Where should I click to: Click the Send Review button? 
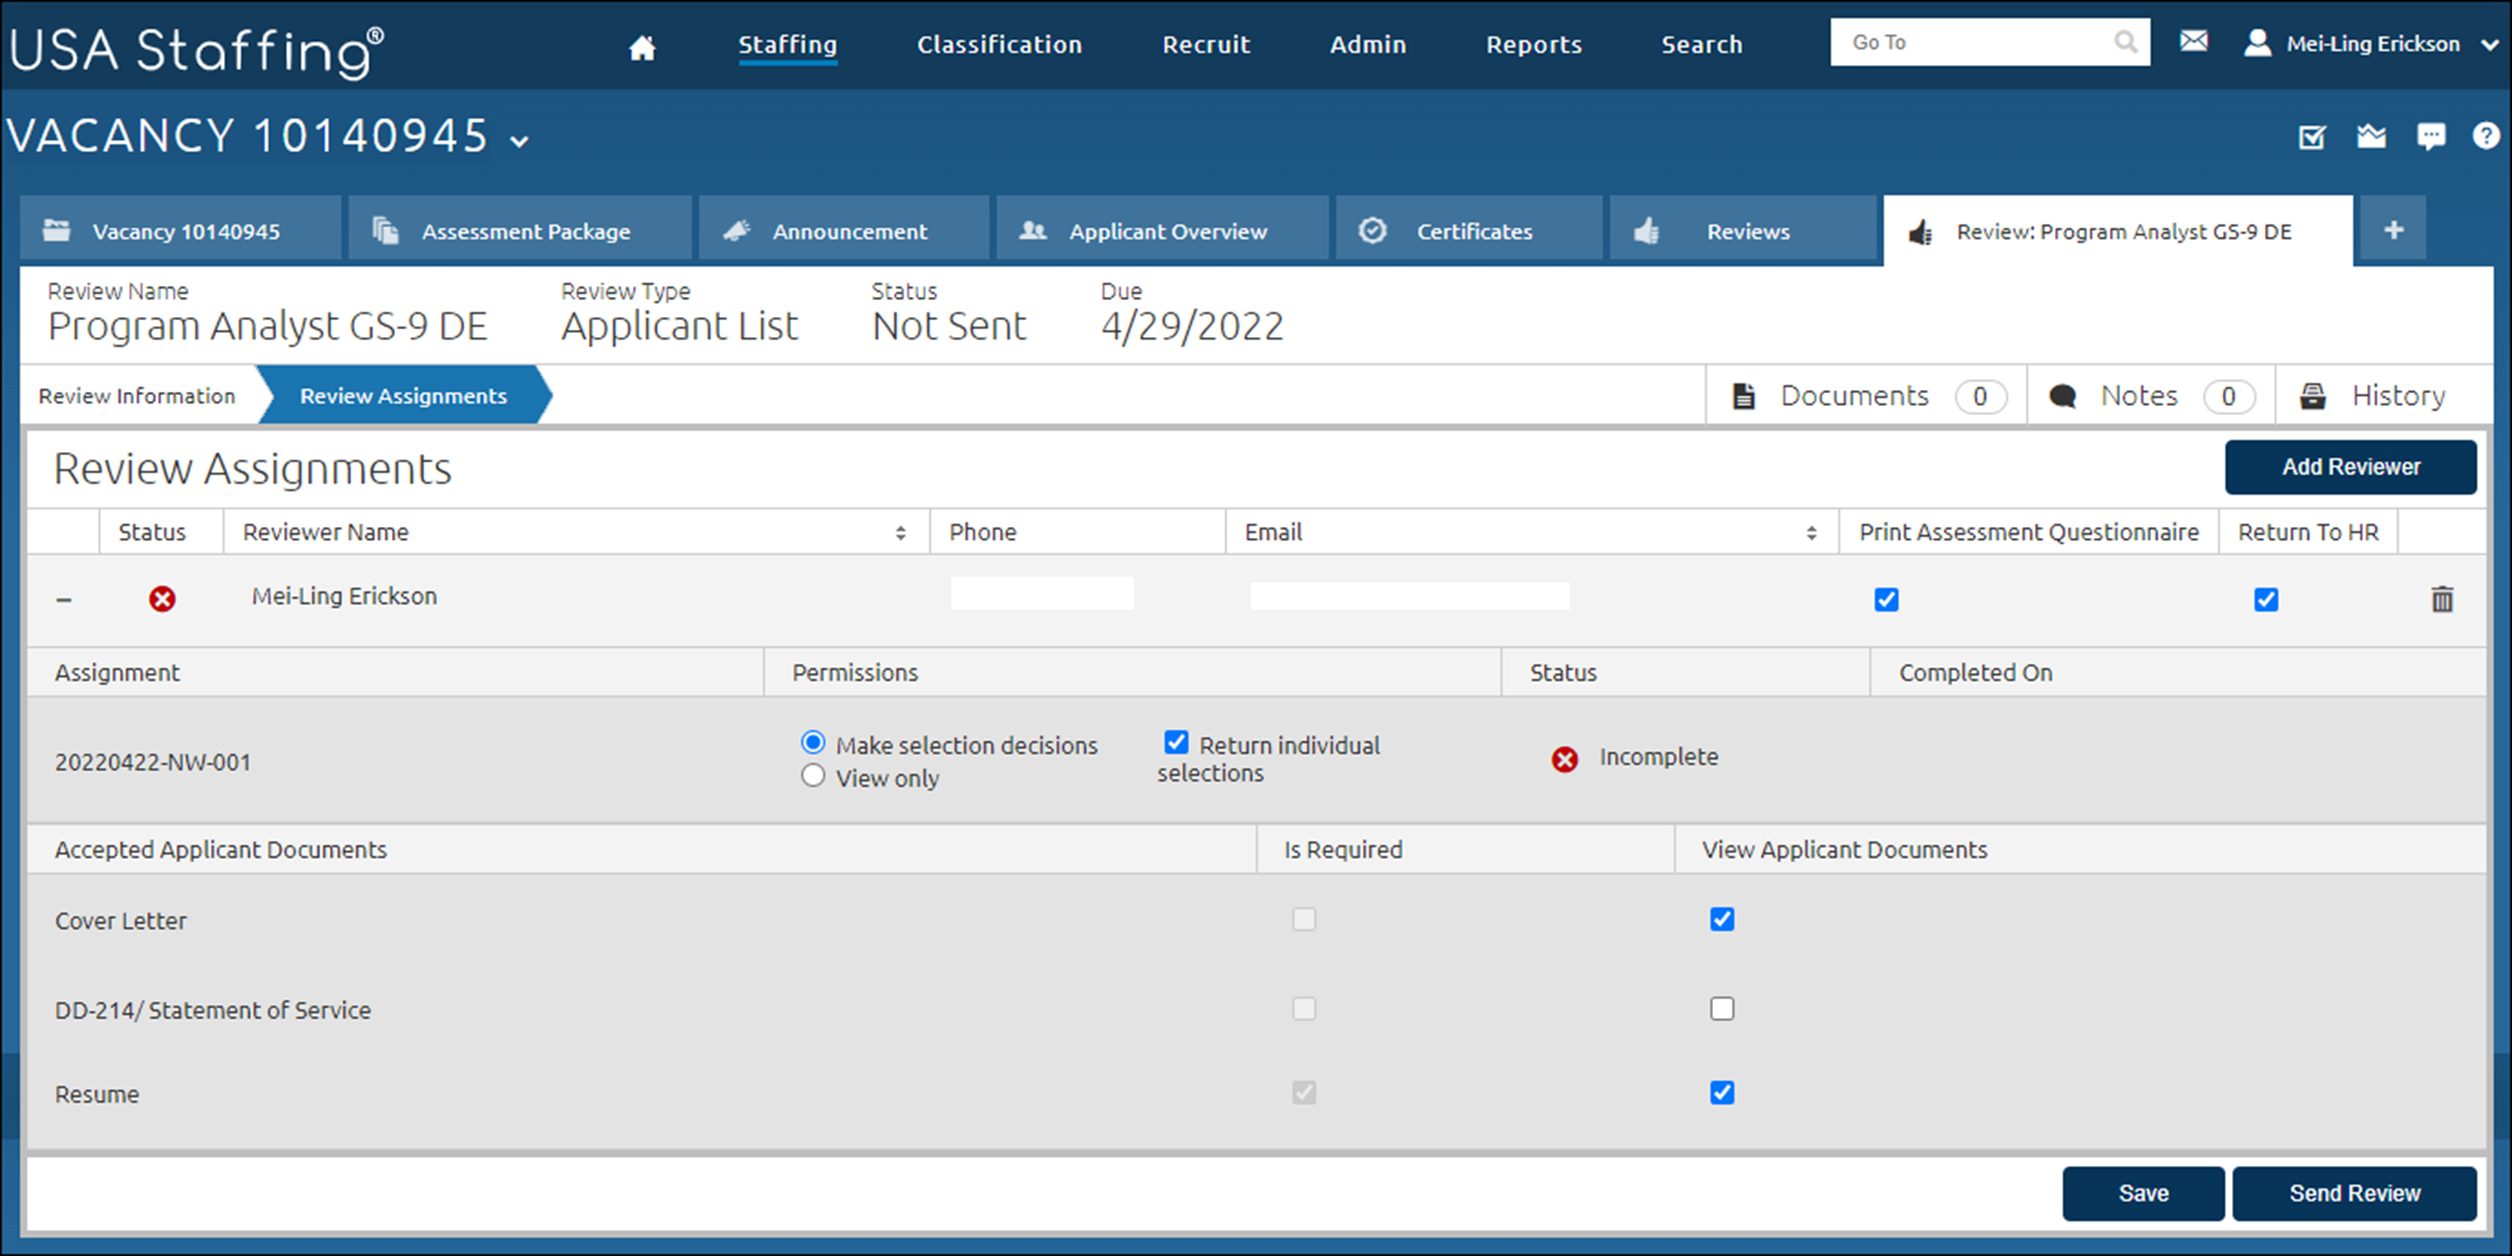pyautogui.click(x=2354, y=1193)
